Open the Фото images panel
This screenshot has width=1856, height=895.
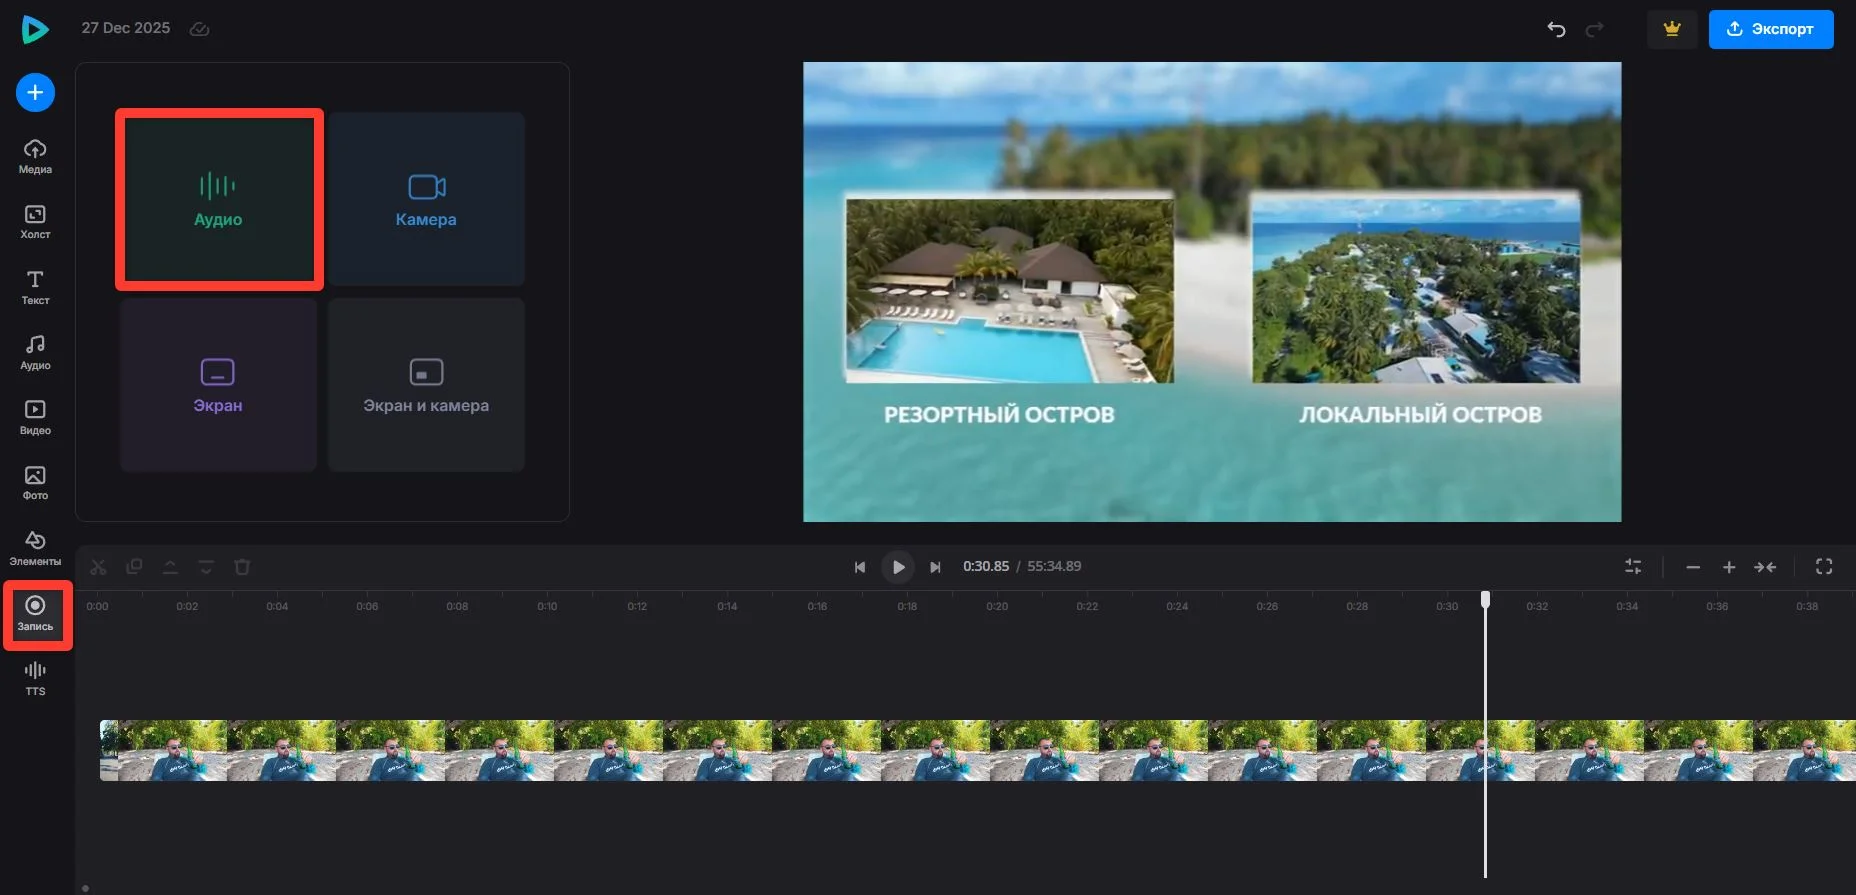click(x=35, y=482)
